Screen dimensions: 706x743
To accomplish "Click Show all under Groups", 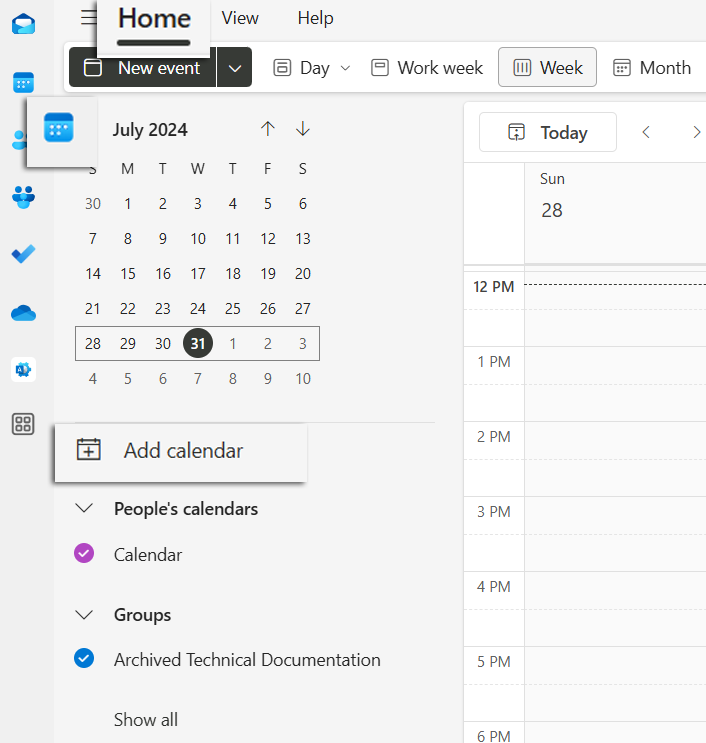I will tap(146, 719).
